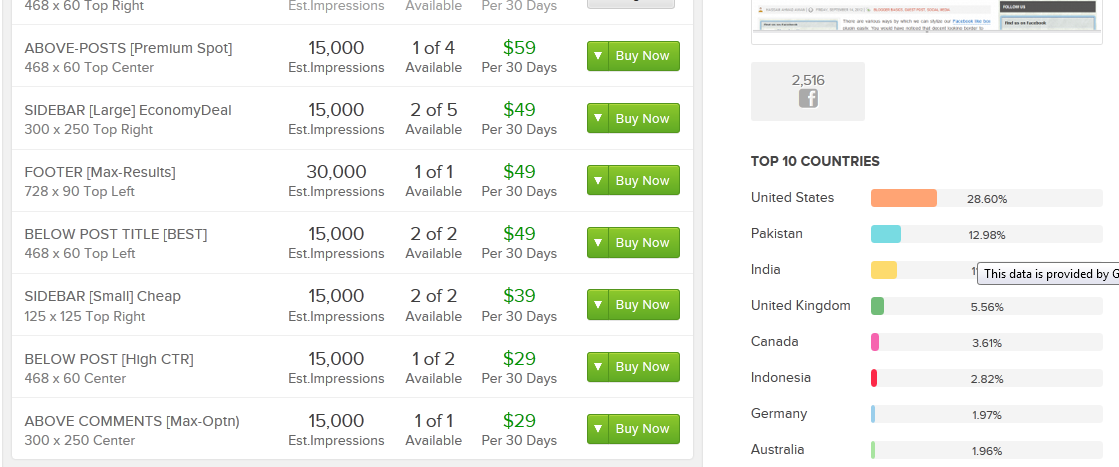Screen dimensions: 1119x467
Task: Buy the $39 SIDEBAR Small Cheap ad
Action: click(644, 305)
